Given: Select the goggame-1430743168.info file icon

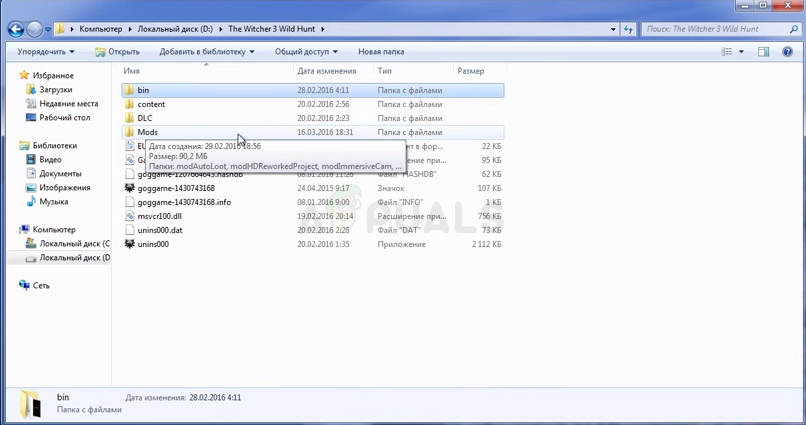Looking at the screenshot, I should click(x=130, y=202).
